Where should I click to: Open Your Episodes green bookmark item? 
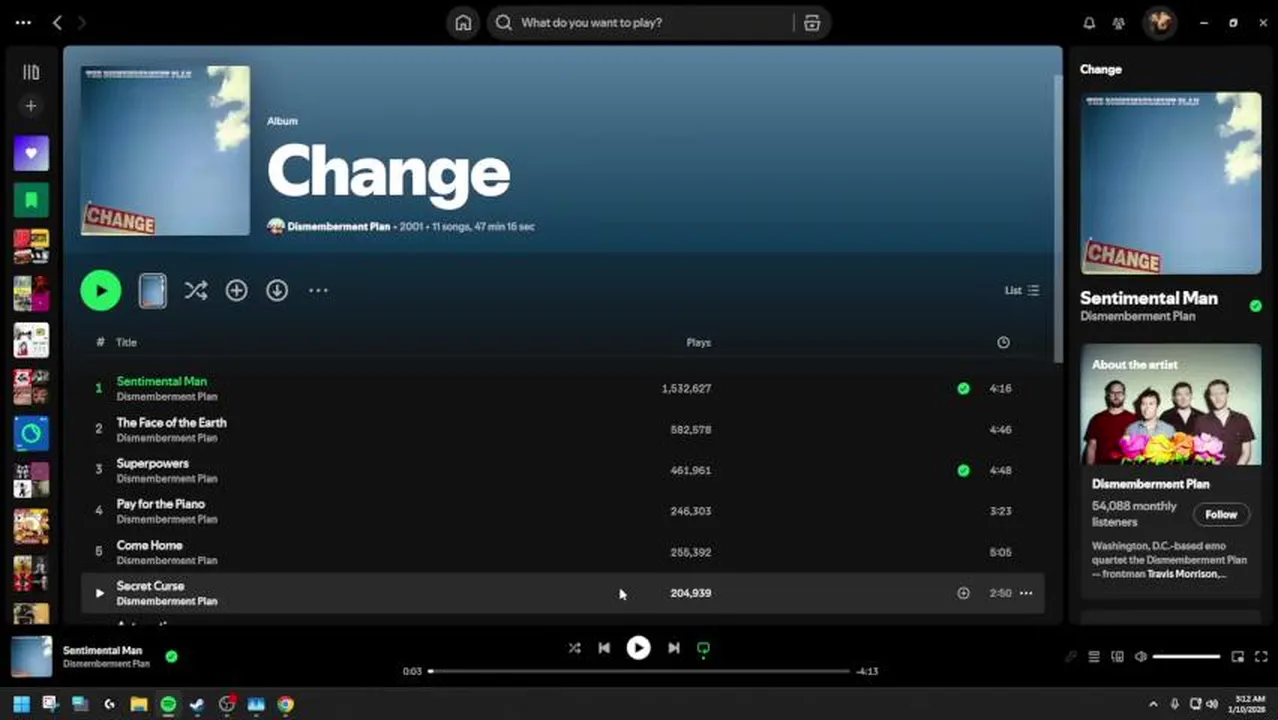click(x=31, y=200)
